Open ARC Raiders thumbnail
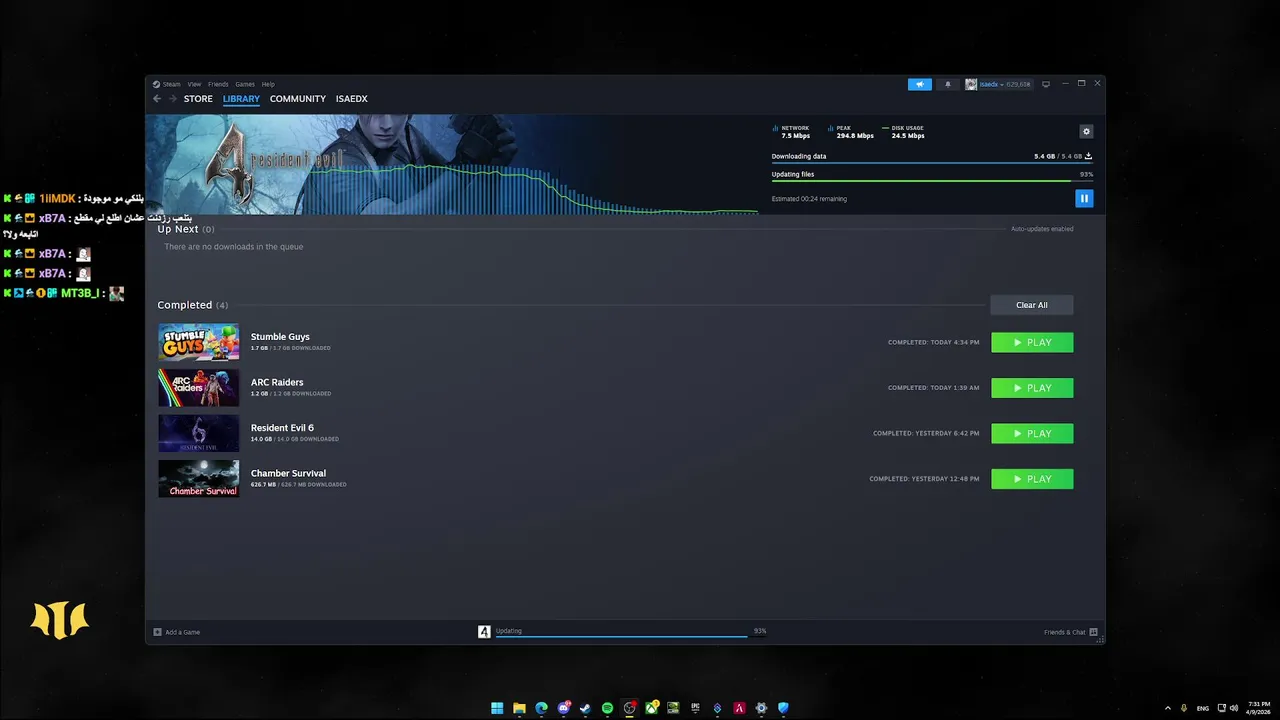 tap(199, 388)
